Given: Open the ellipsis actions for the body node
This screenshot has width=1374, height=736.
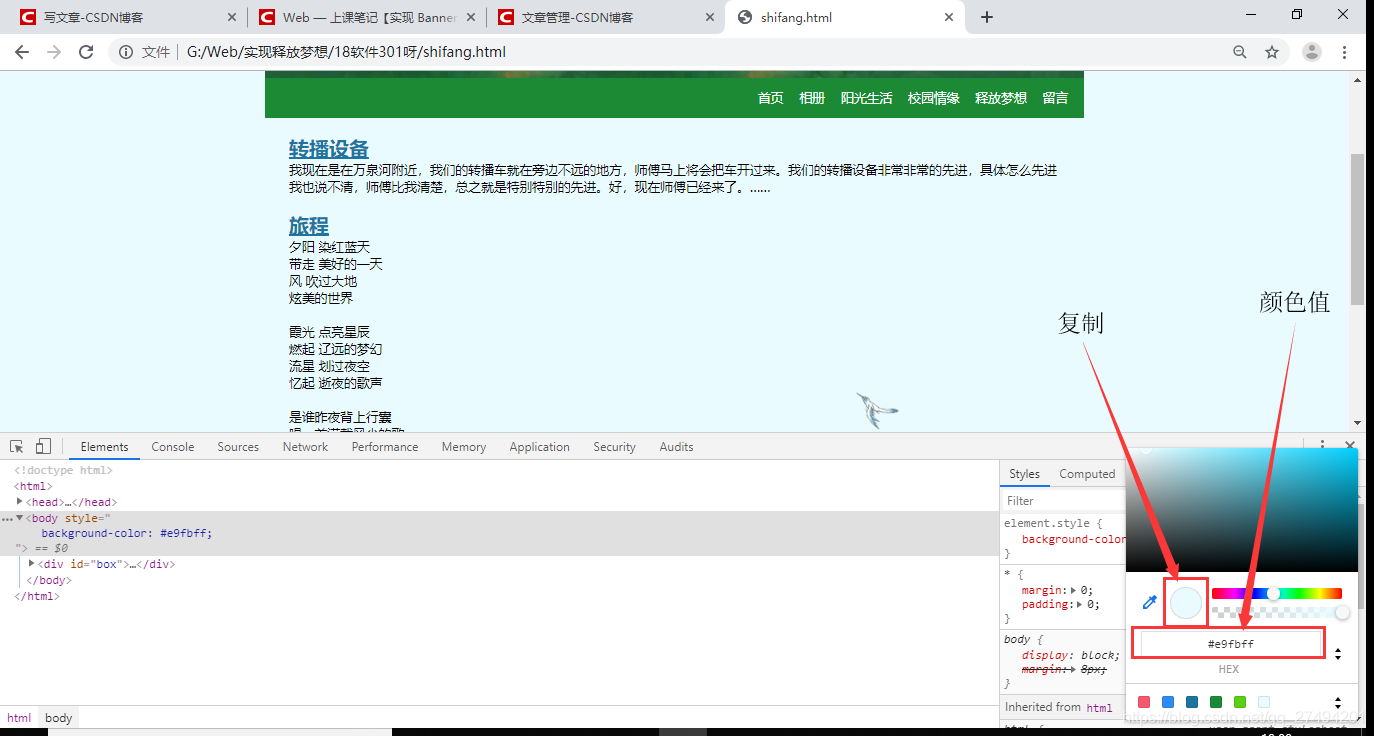Looking at the screenshot, I should coord(6,519).
